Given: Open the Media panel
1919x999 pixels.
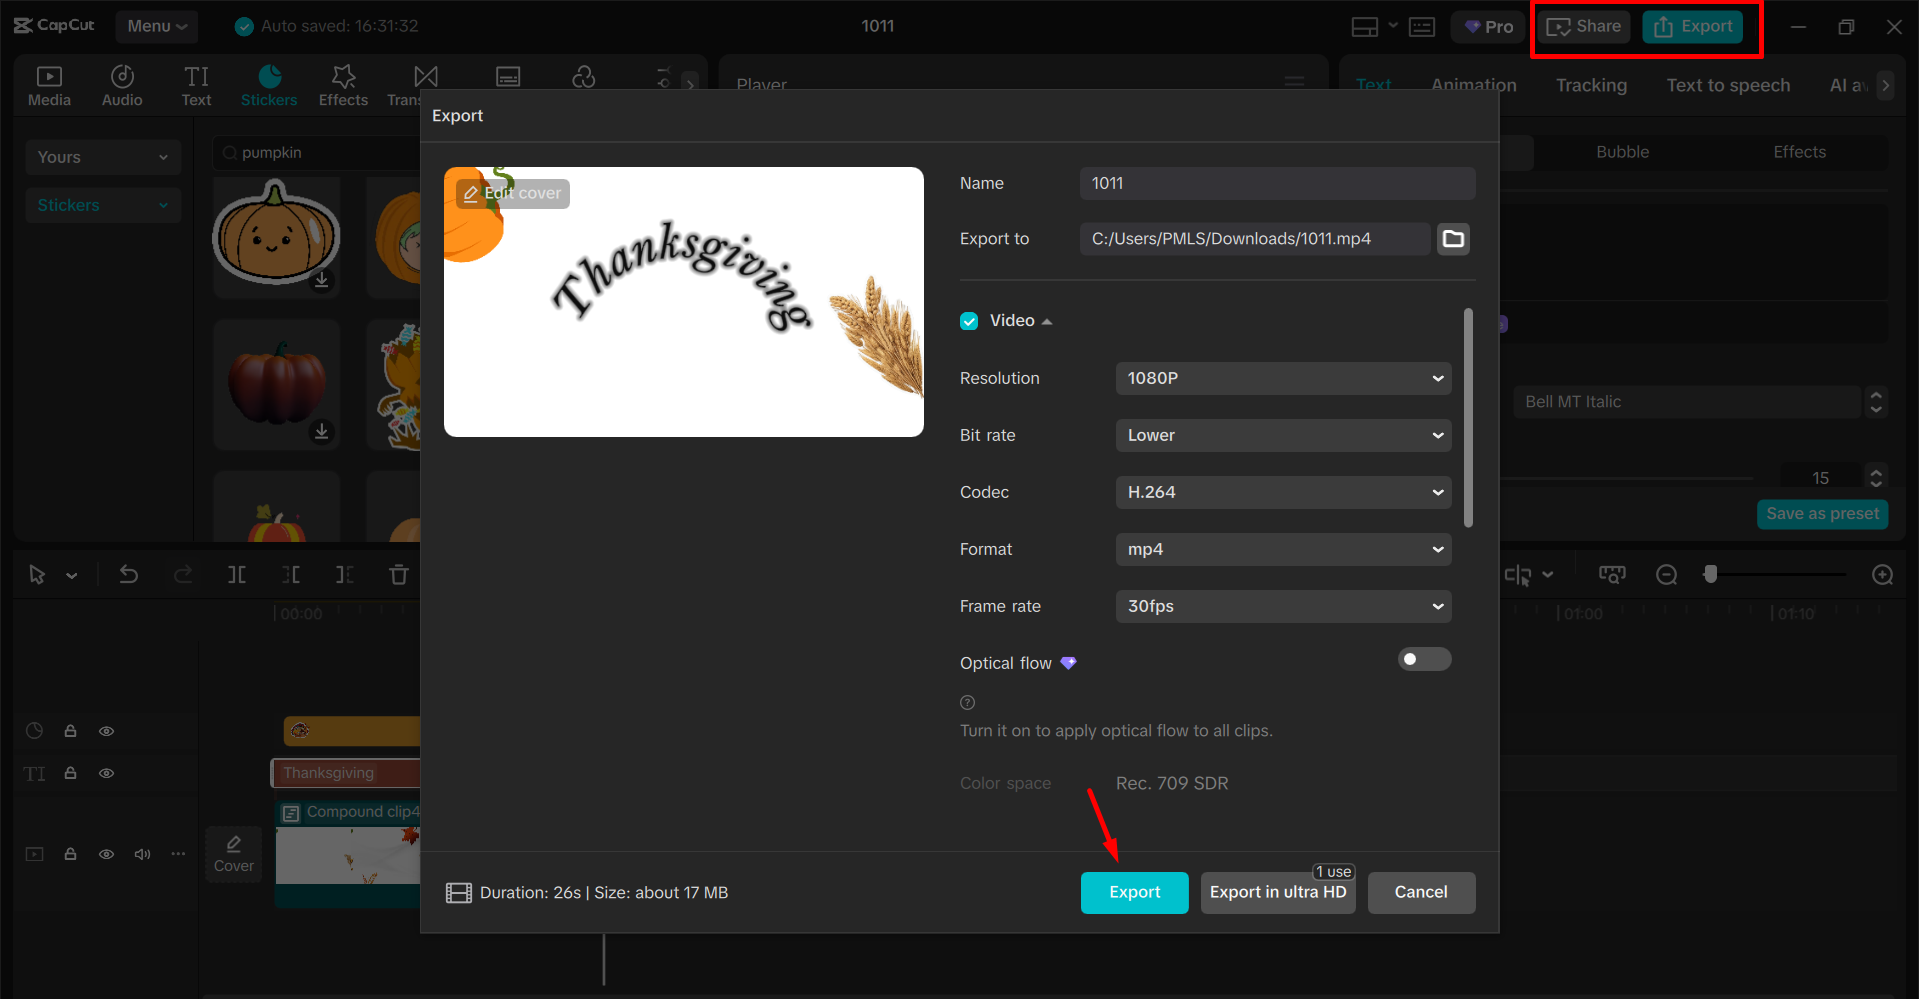Looking at the screenshot, I should (49, 84).
